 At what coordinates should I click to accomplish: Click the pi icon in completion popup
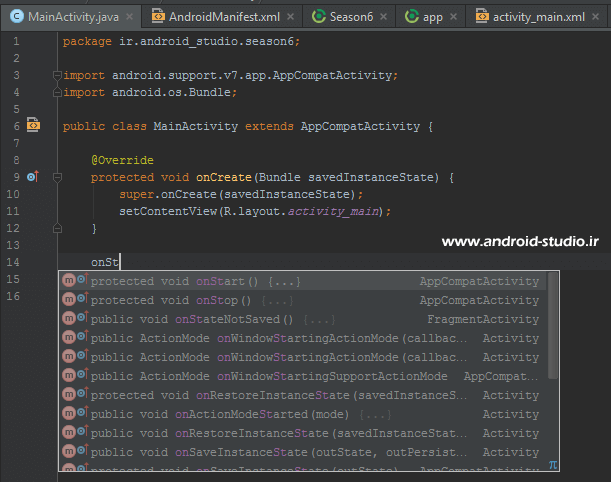[x=552, y=464]
